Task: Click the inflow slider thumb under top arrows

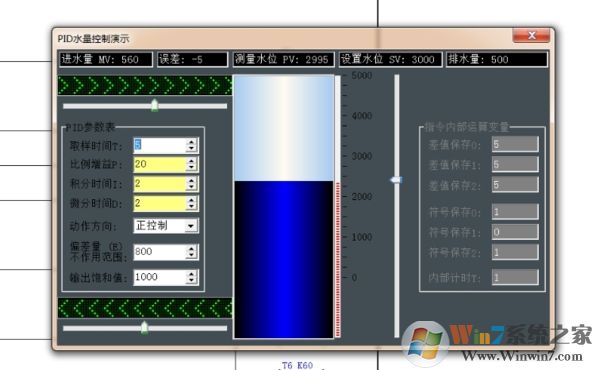Action: 154,105
